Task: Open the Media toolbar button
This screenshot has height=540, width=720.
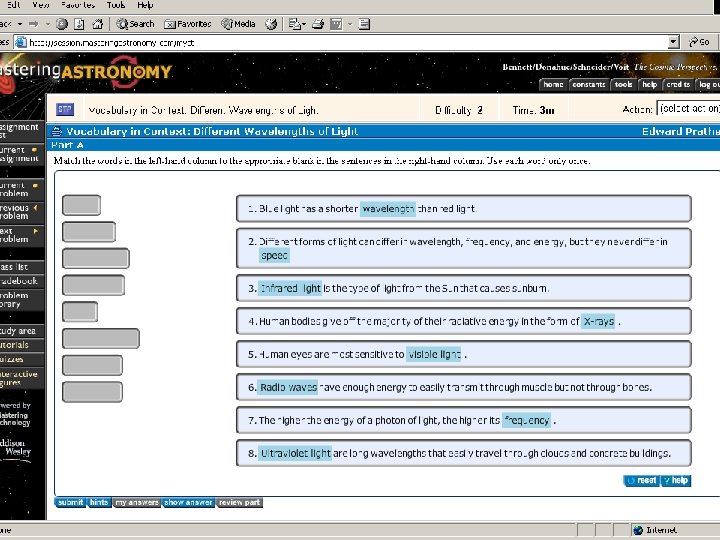Action: coord(238,24)
